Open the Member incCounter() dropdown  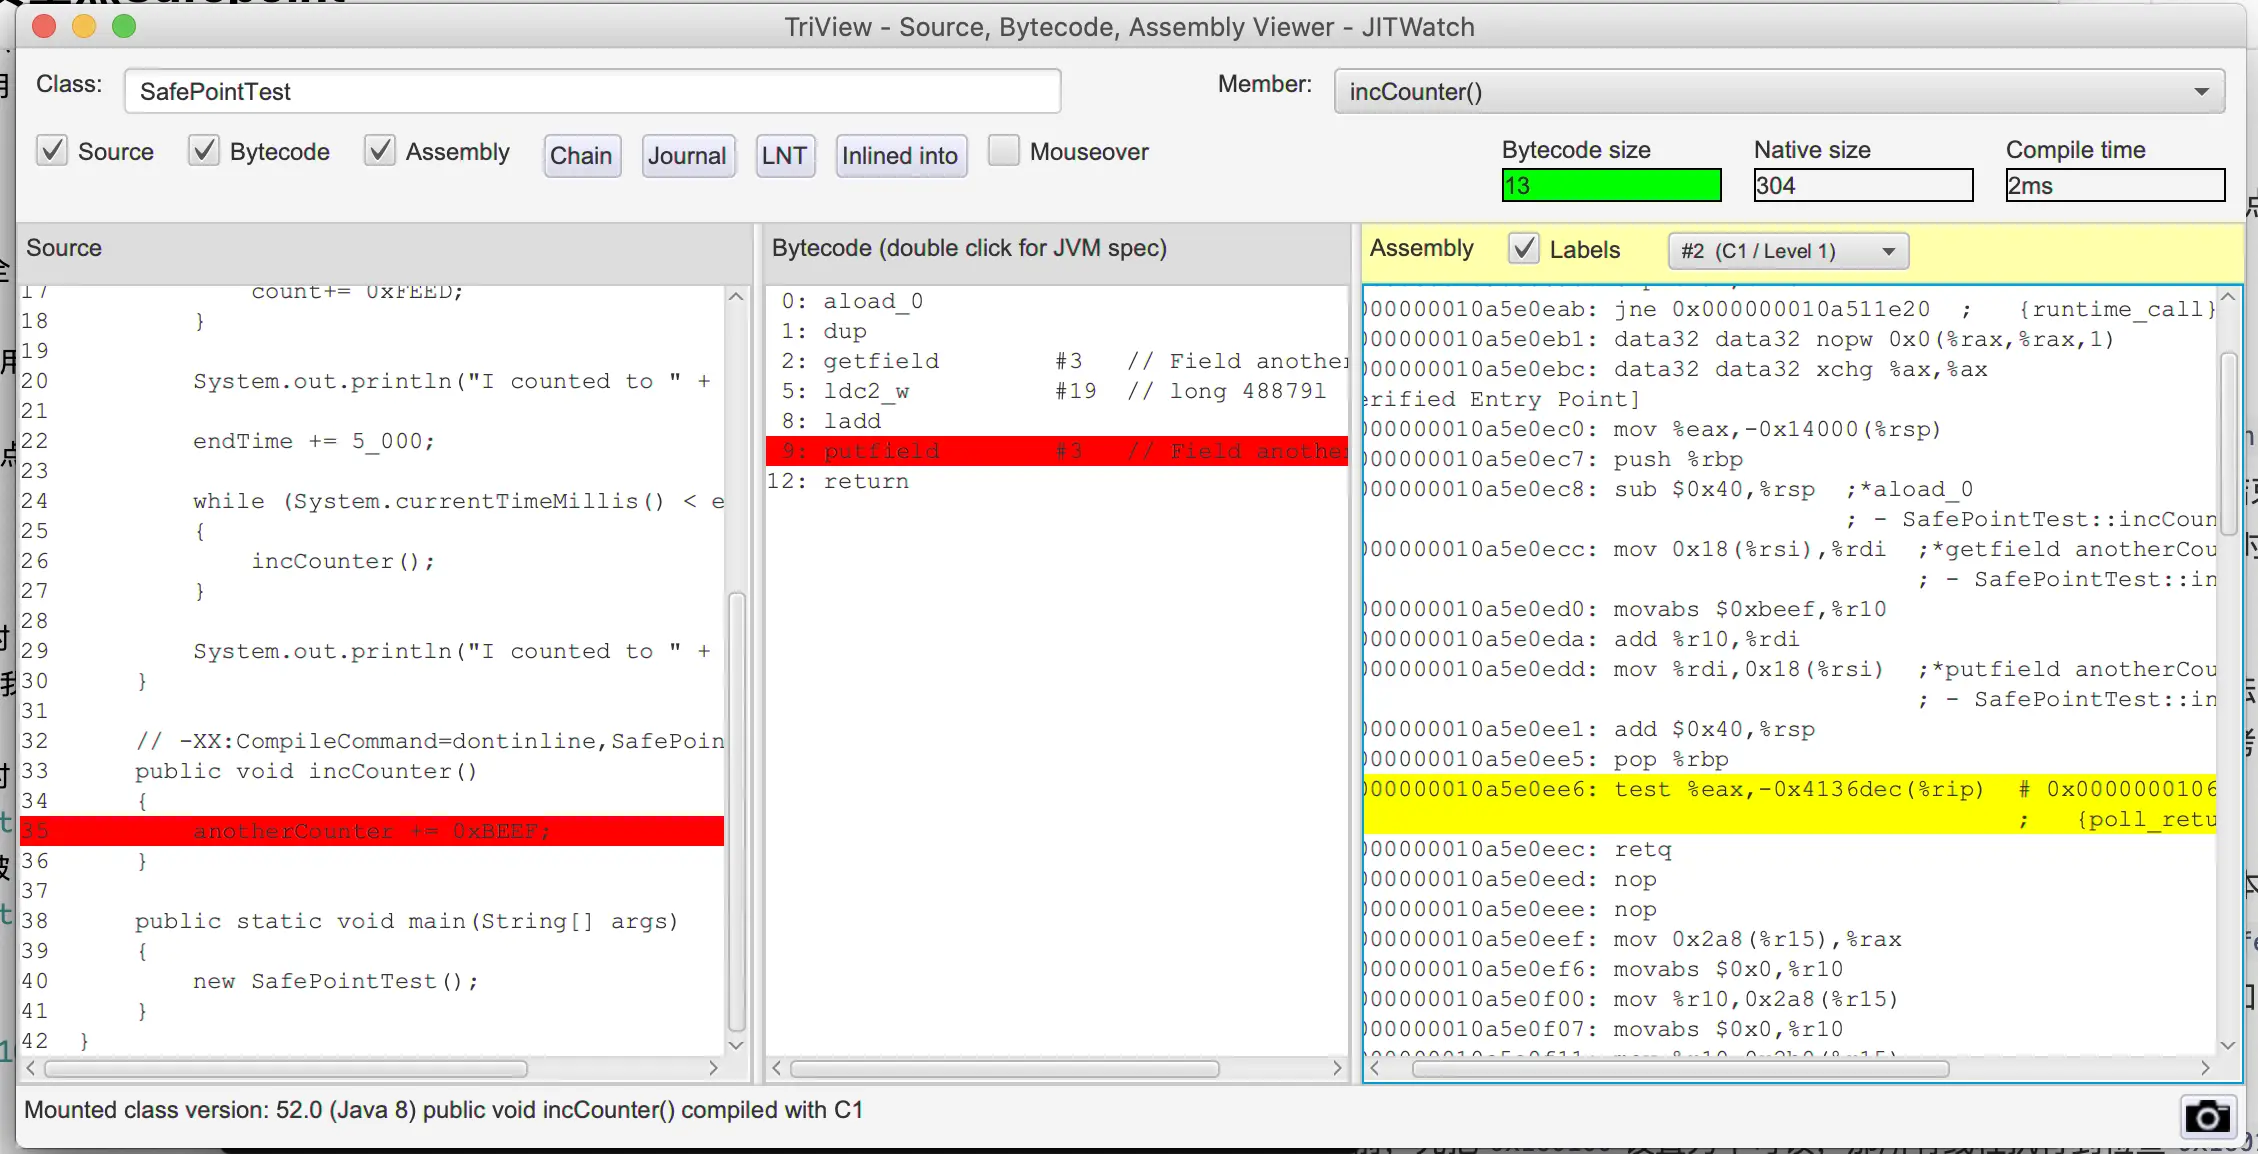click(x=1779, y=91)
